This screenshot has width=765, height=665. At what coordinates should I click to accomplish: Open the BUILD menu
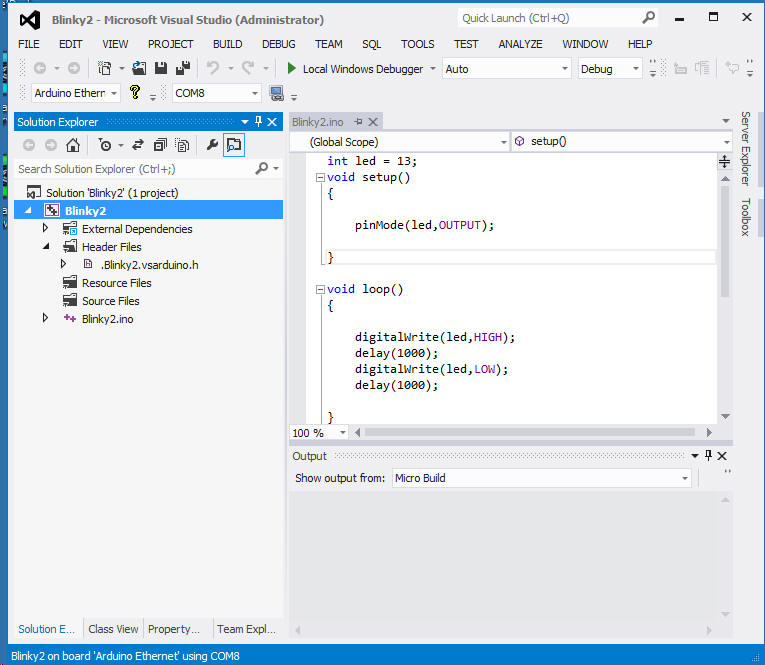coord(227,44)
